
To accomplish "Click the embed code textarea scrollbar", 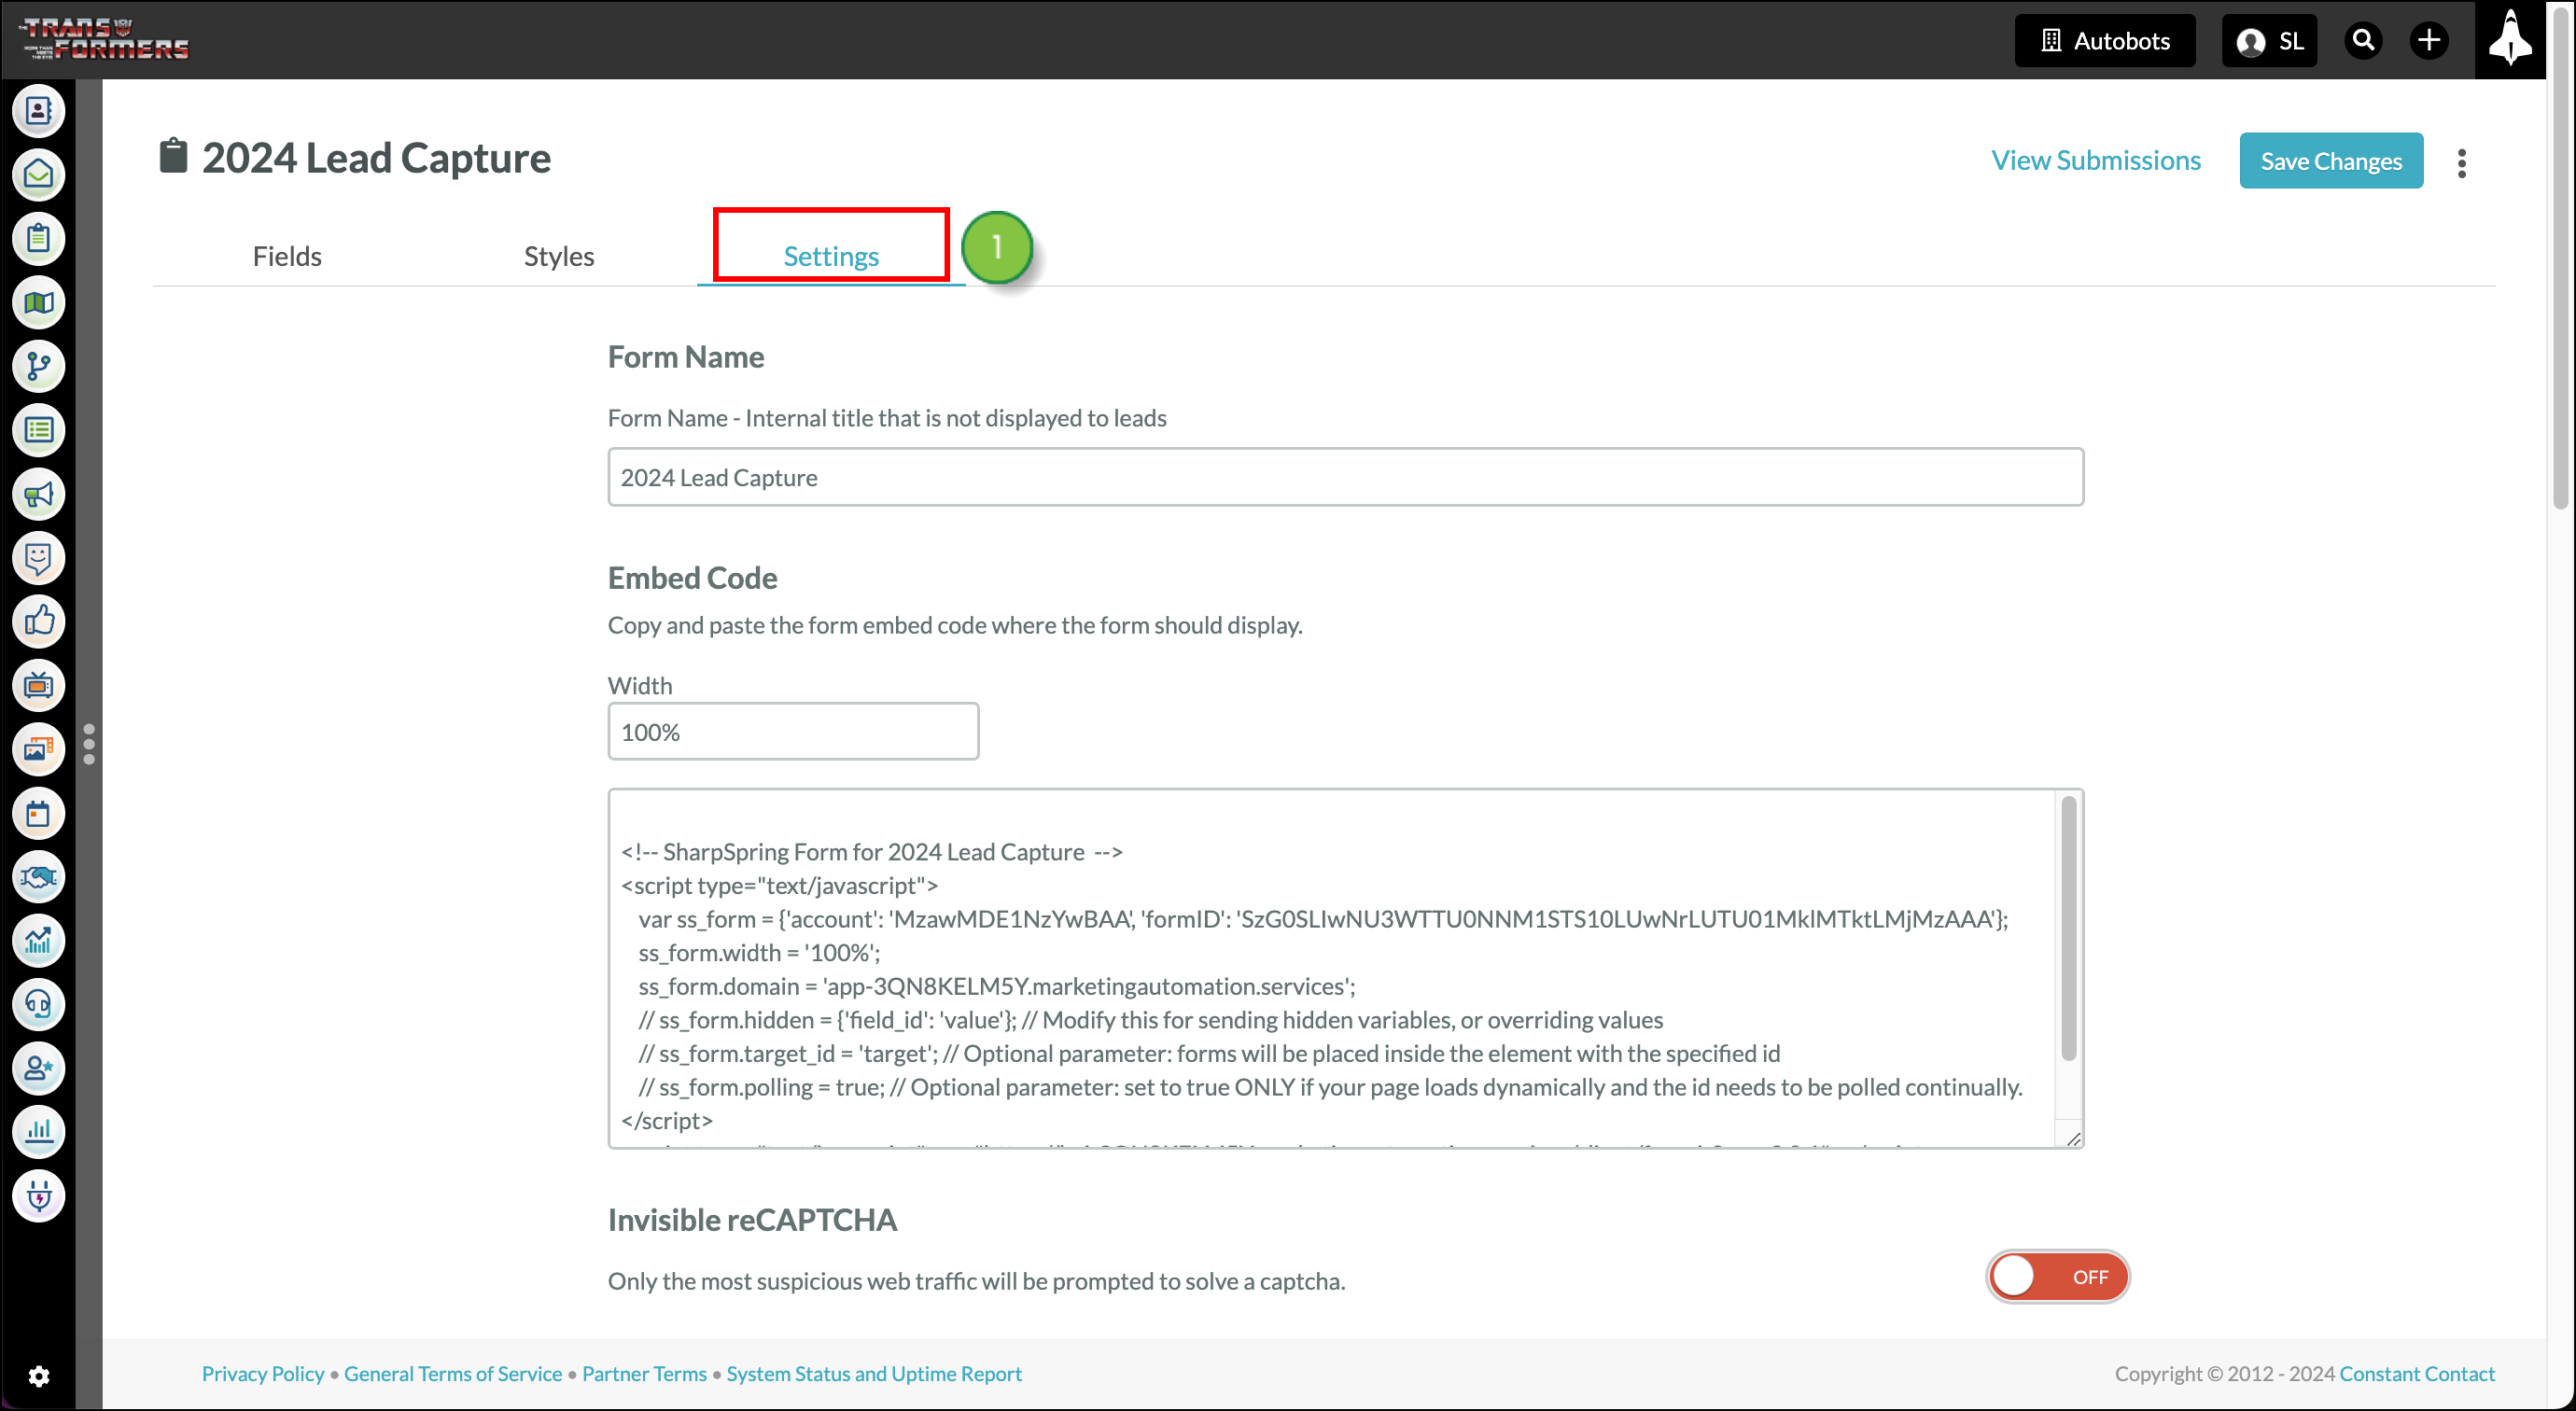I will pos(2069,927).
